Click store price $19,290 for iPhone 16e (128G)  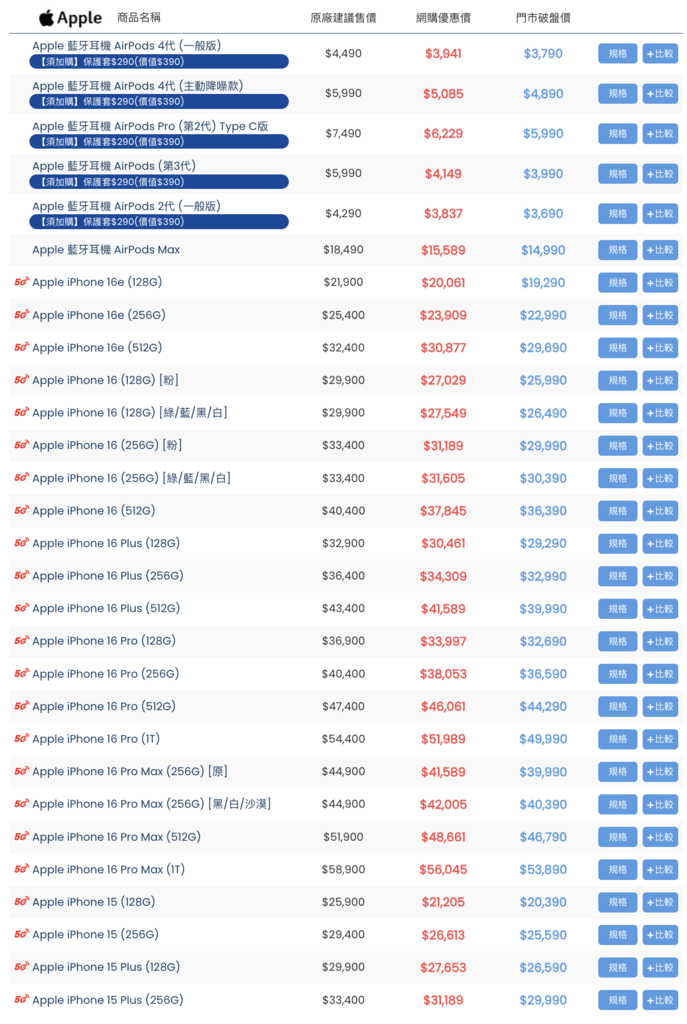coord(543,283)
